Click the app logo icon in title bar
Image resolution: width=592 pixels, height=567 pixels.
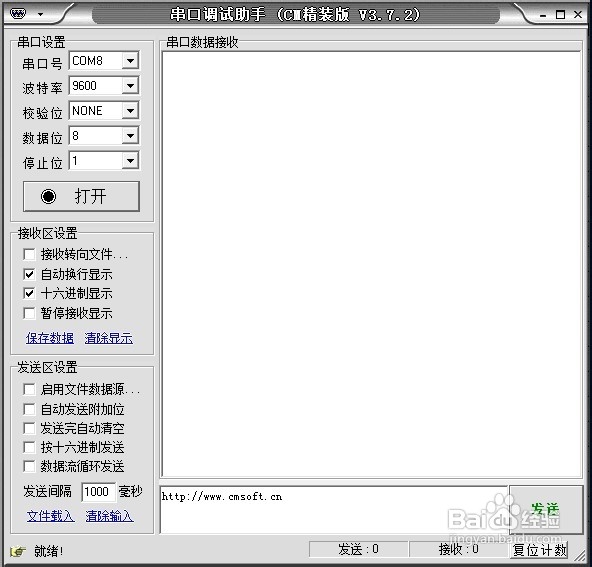[x=18, y=14]
